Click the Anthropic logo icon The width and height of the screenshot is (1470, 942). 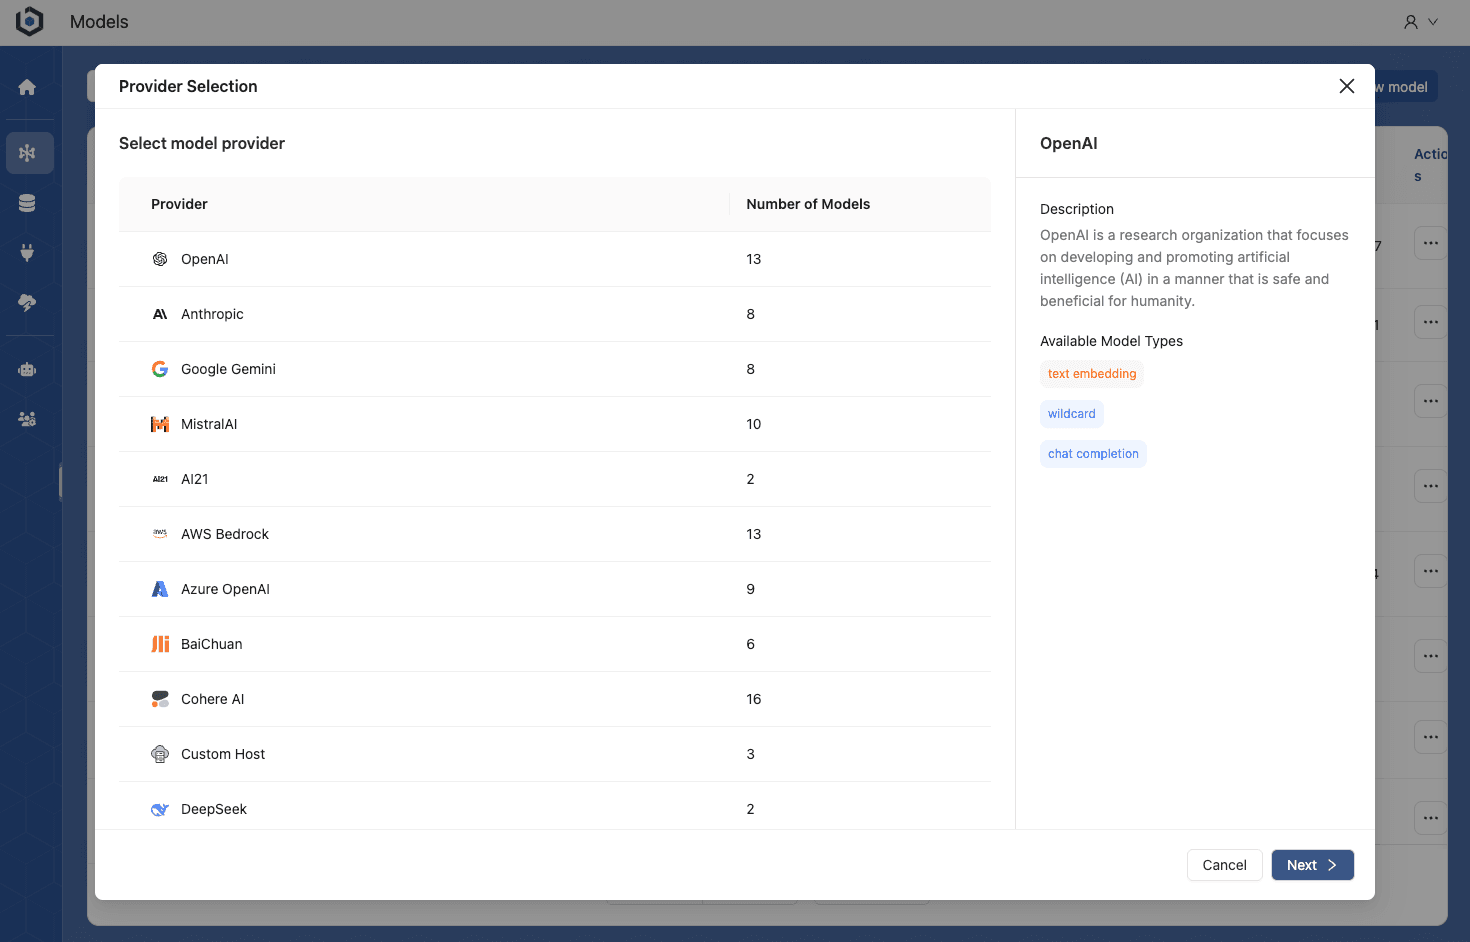(x=160, y=314)
